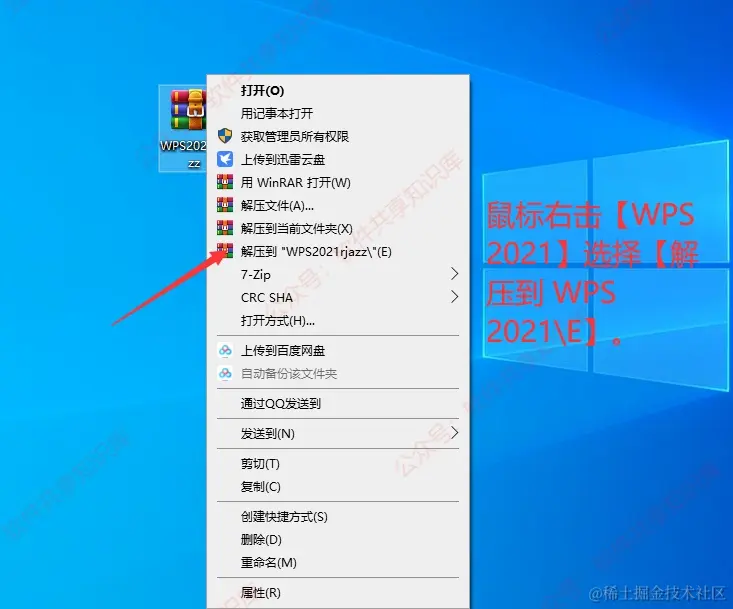The height and width of the screenshot is (609, 733).
Task: Click the WinRAR icon beside 用 WinRAR 打开(W)
Action: [225, 182]
